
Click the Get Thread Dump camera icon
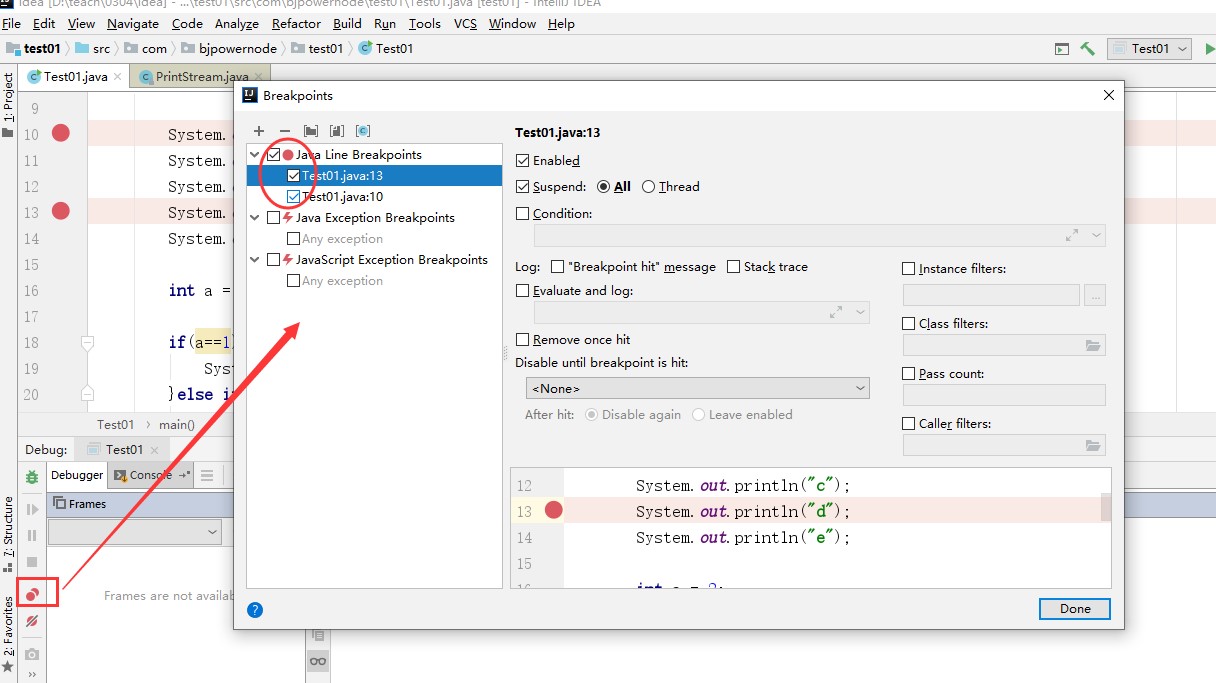click(32, 654)
